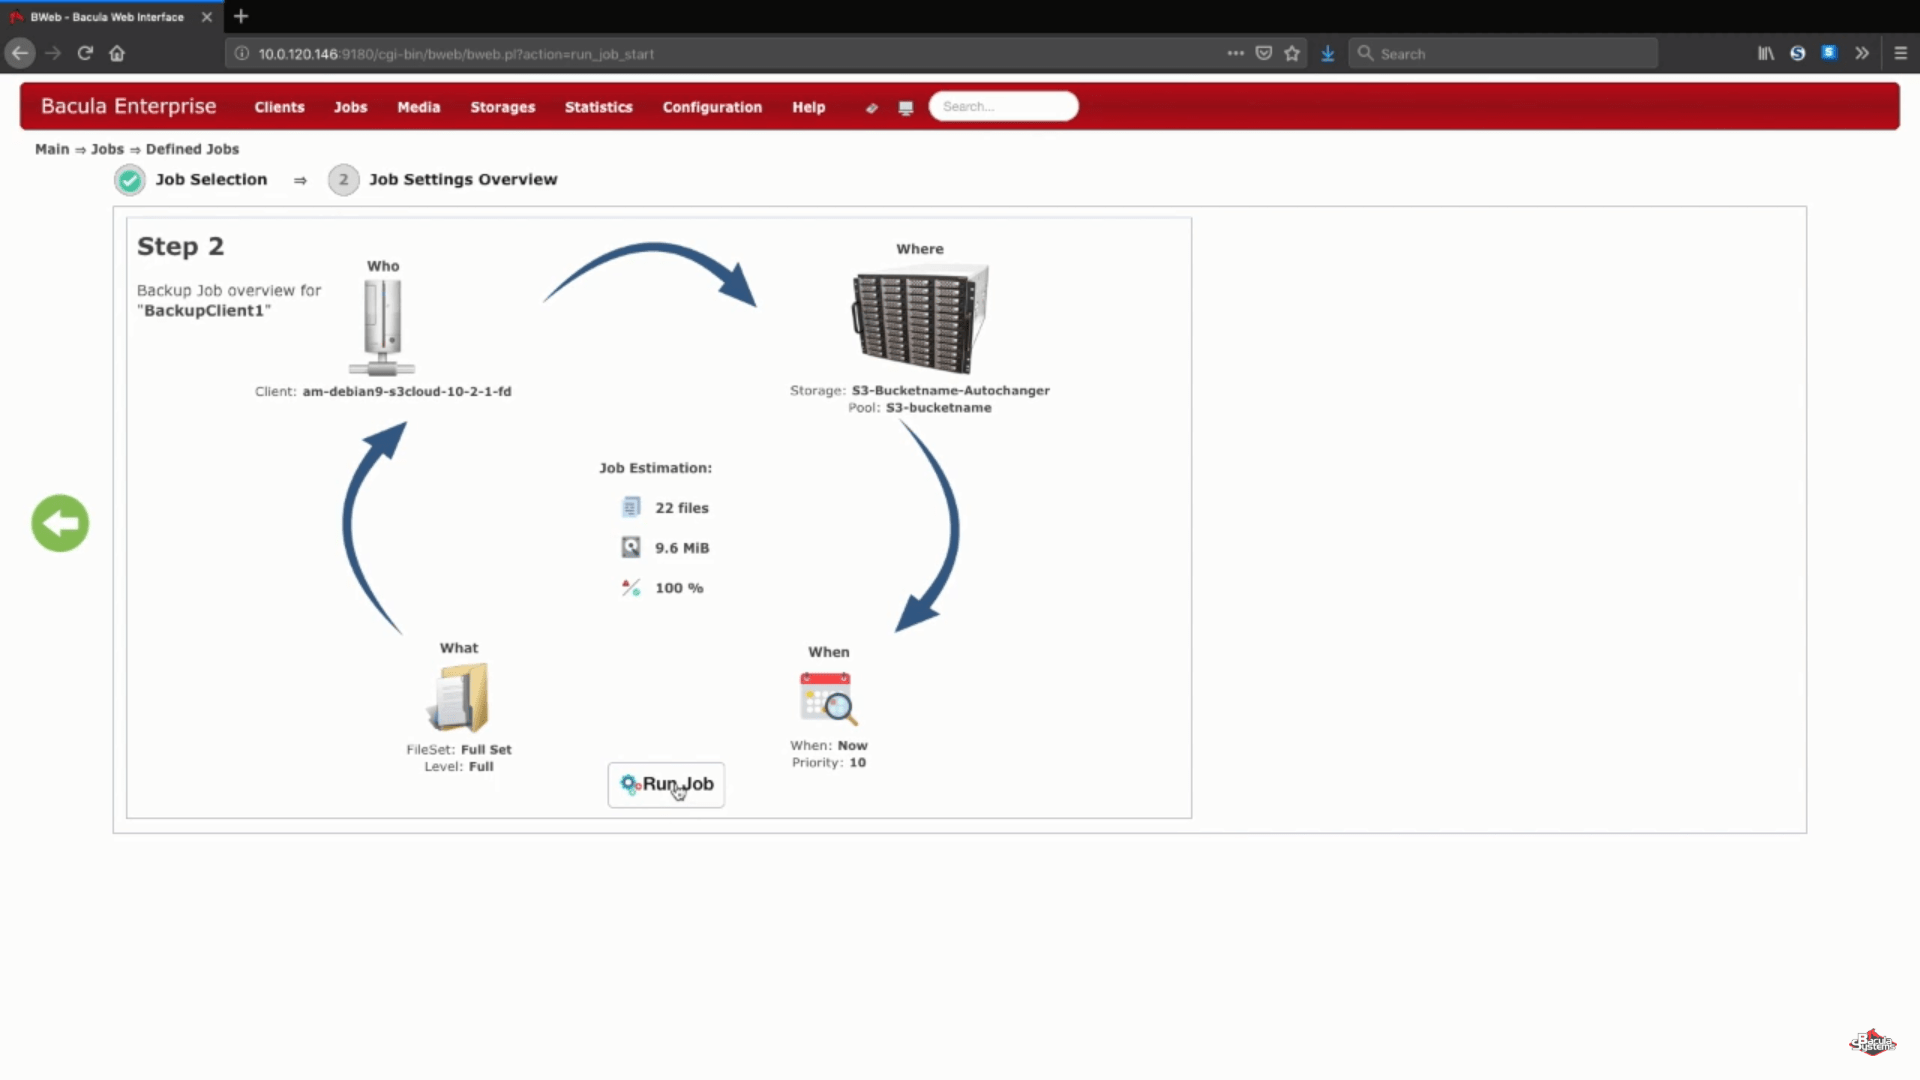Open the browser downloads arrow
Screen dimensions: 1920x1080
tap(1328, 53)
